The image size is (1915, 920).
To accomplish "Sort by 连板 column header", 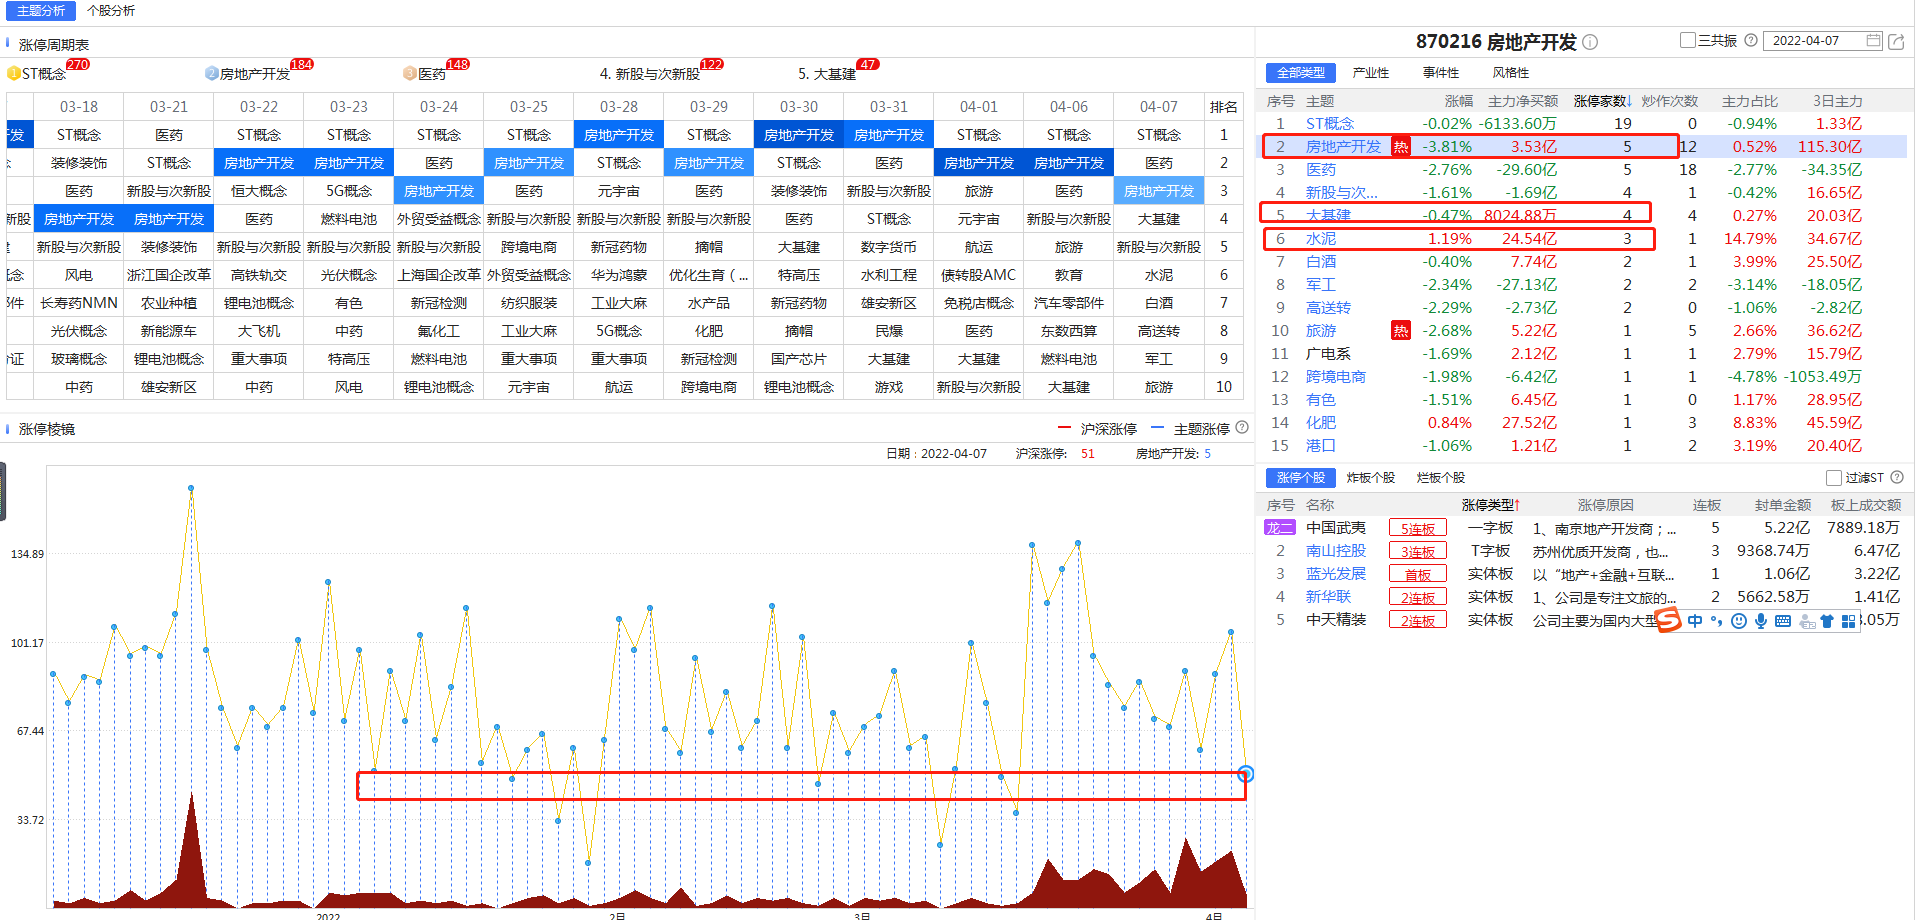I will pyautogui.click(x=1706, y=505).
